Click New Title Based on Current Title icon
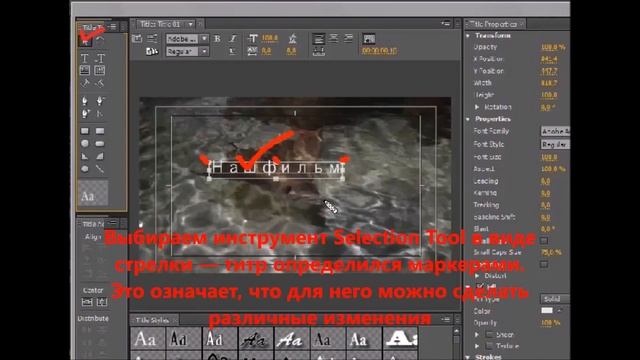Viewport: 640px width, 360px height. pos(137,39)
